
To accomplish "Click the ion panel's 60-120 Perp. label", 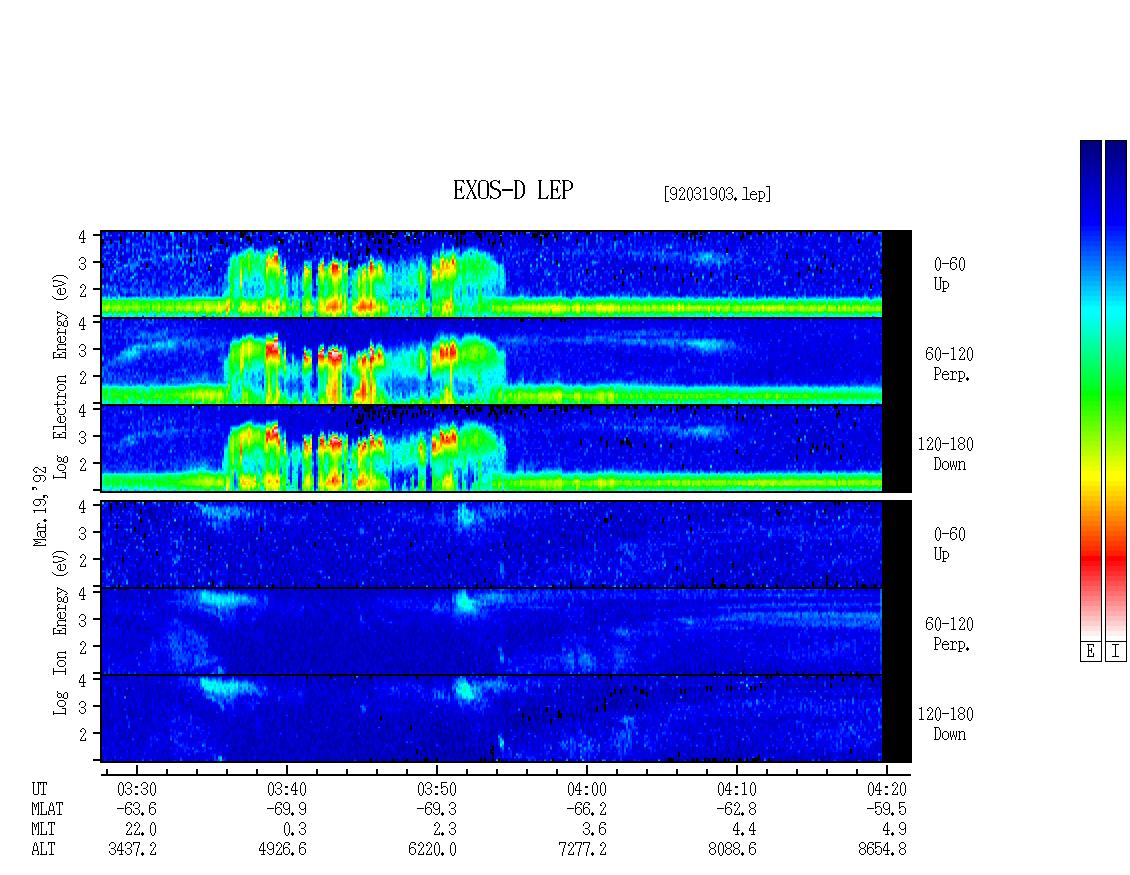I will click(949, 634).
